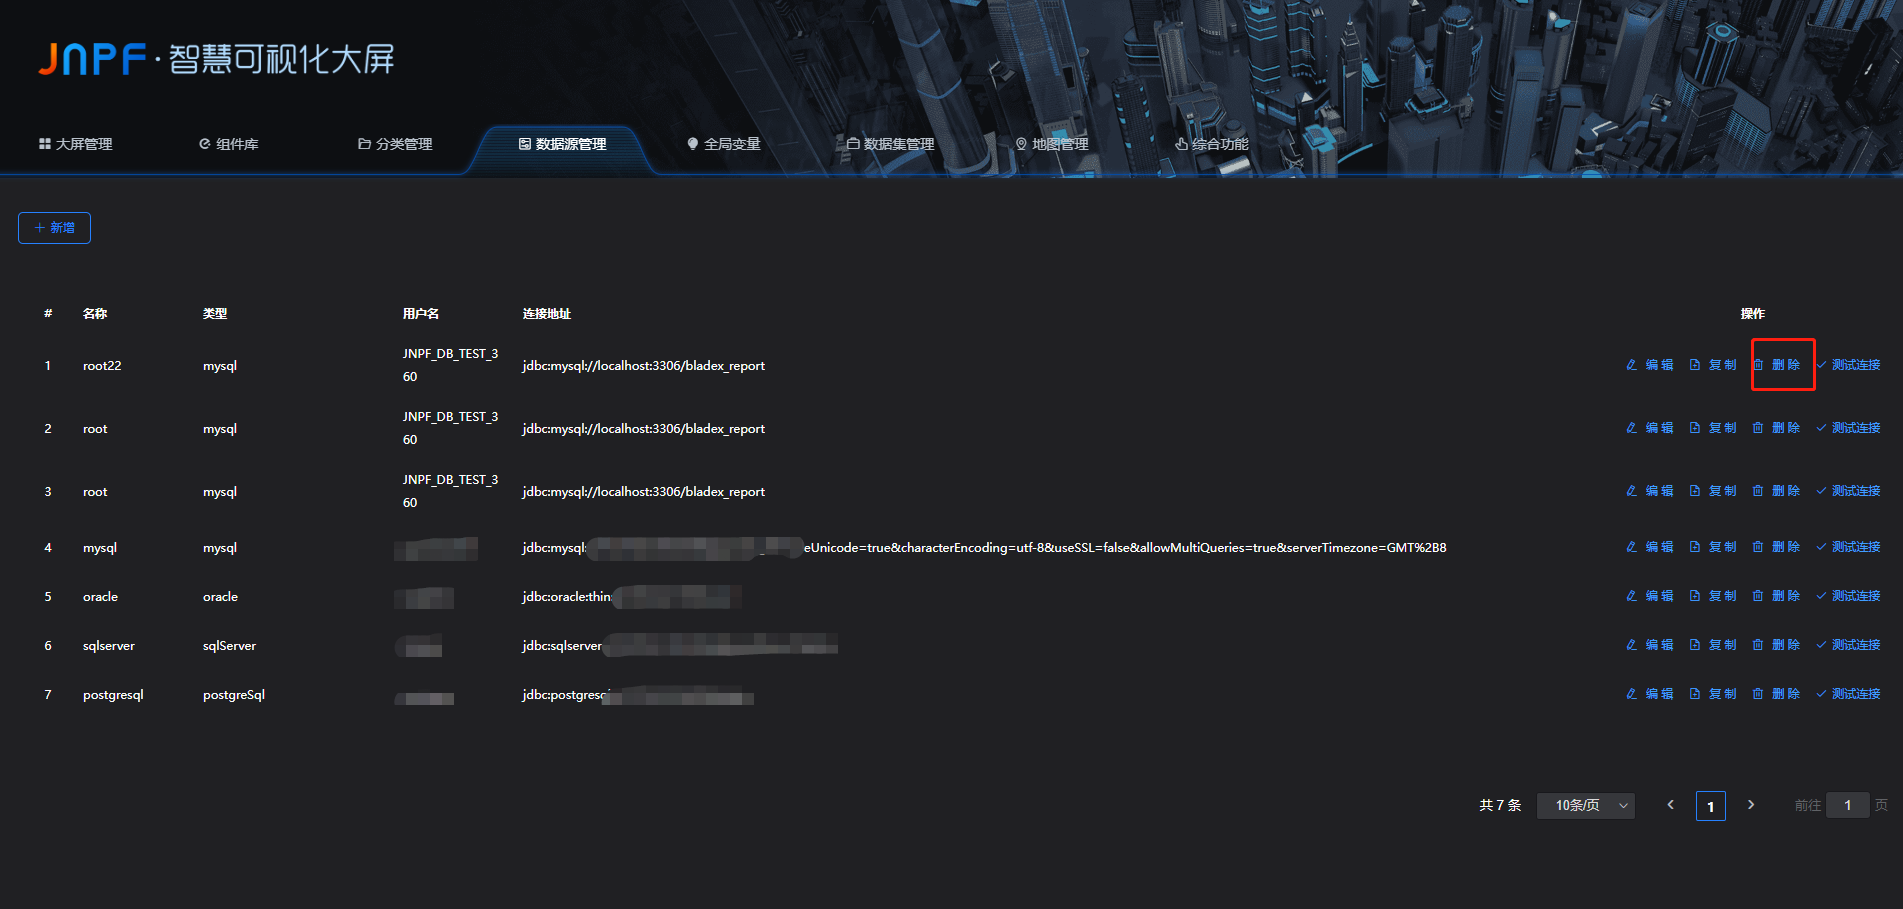Delete the oracle data source

1776,596
